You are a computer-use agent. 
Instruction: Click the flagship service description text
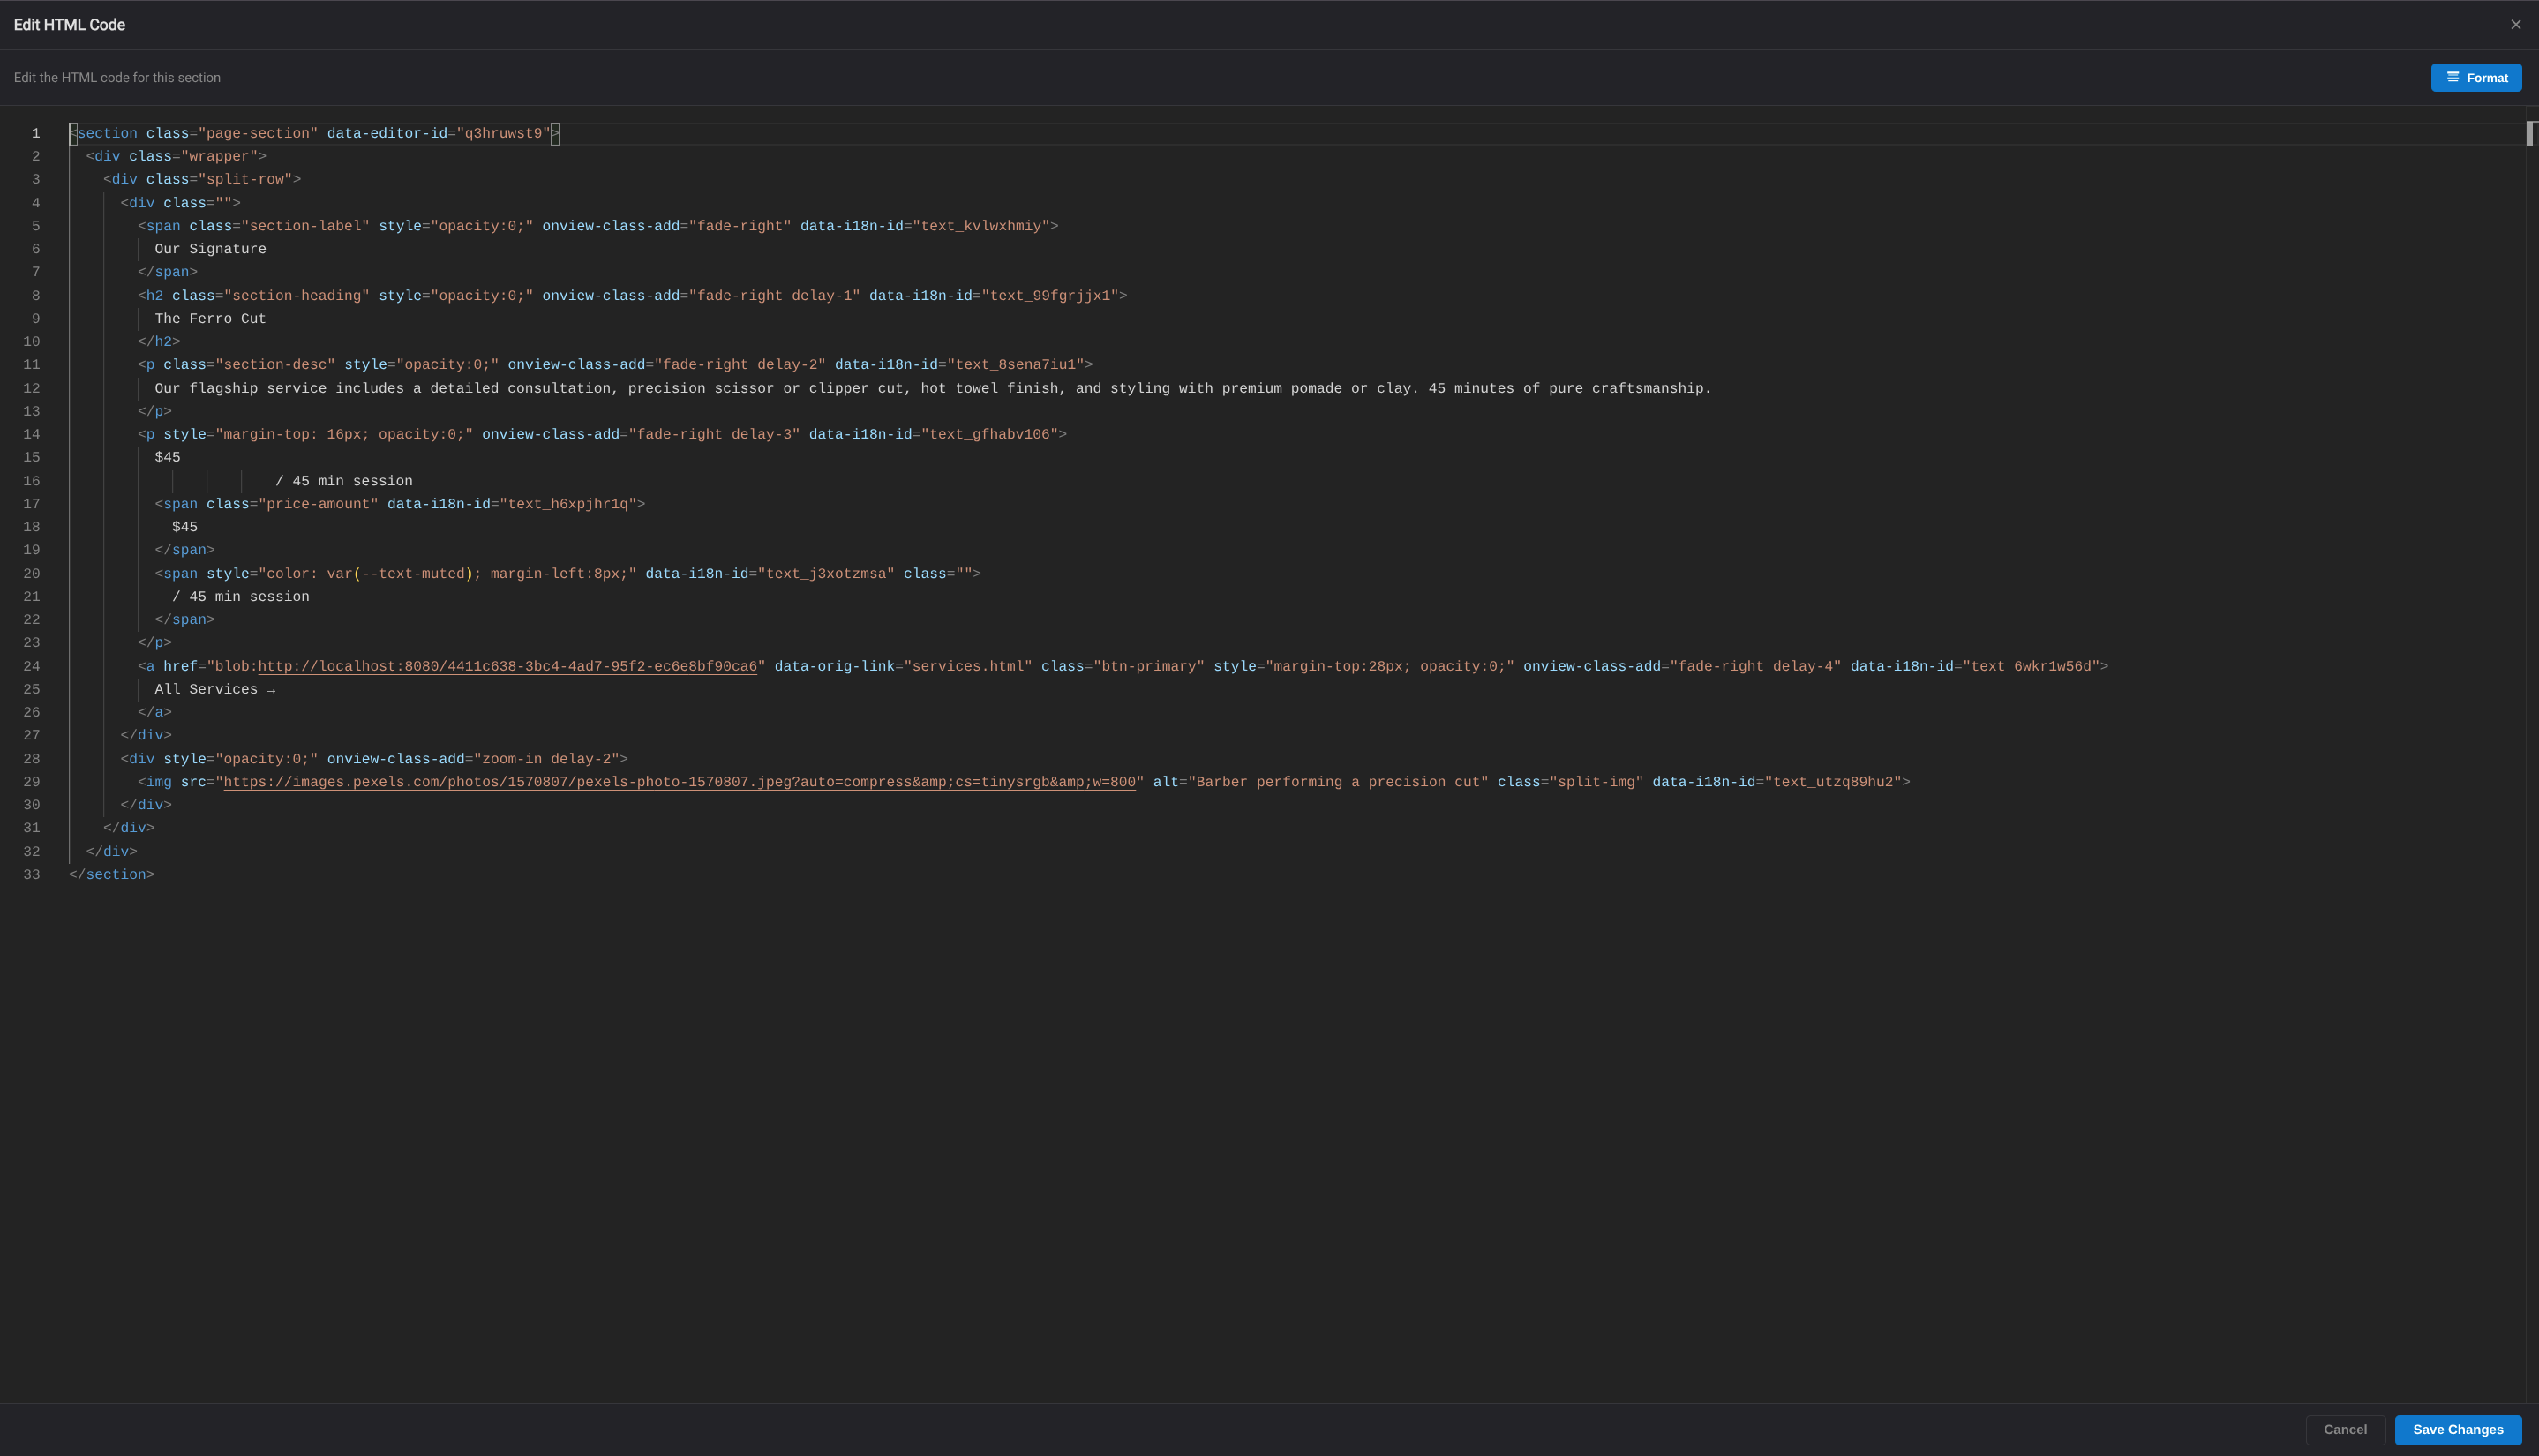tap(933, 389)
